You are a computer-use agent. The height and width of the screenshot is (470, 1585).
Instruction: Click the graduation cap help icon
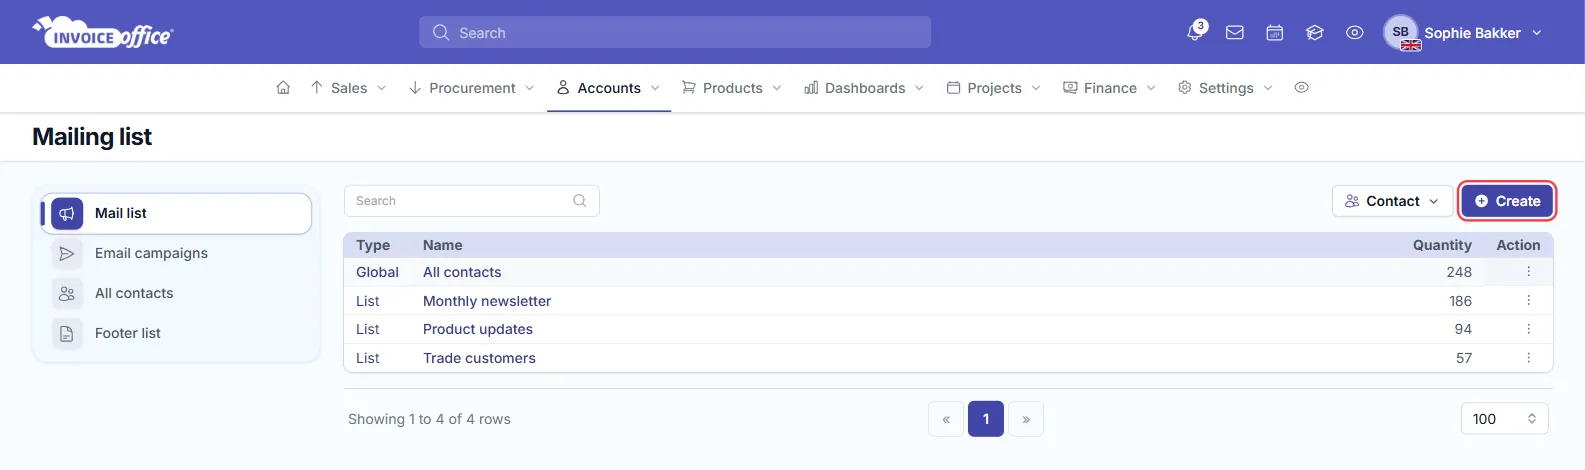pyautogui.click(x=1315, y=33)
